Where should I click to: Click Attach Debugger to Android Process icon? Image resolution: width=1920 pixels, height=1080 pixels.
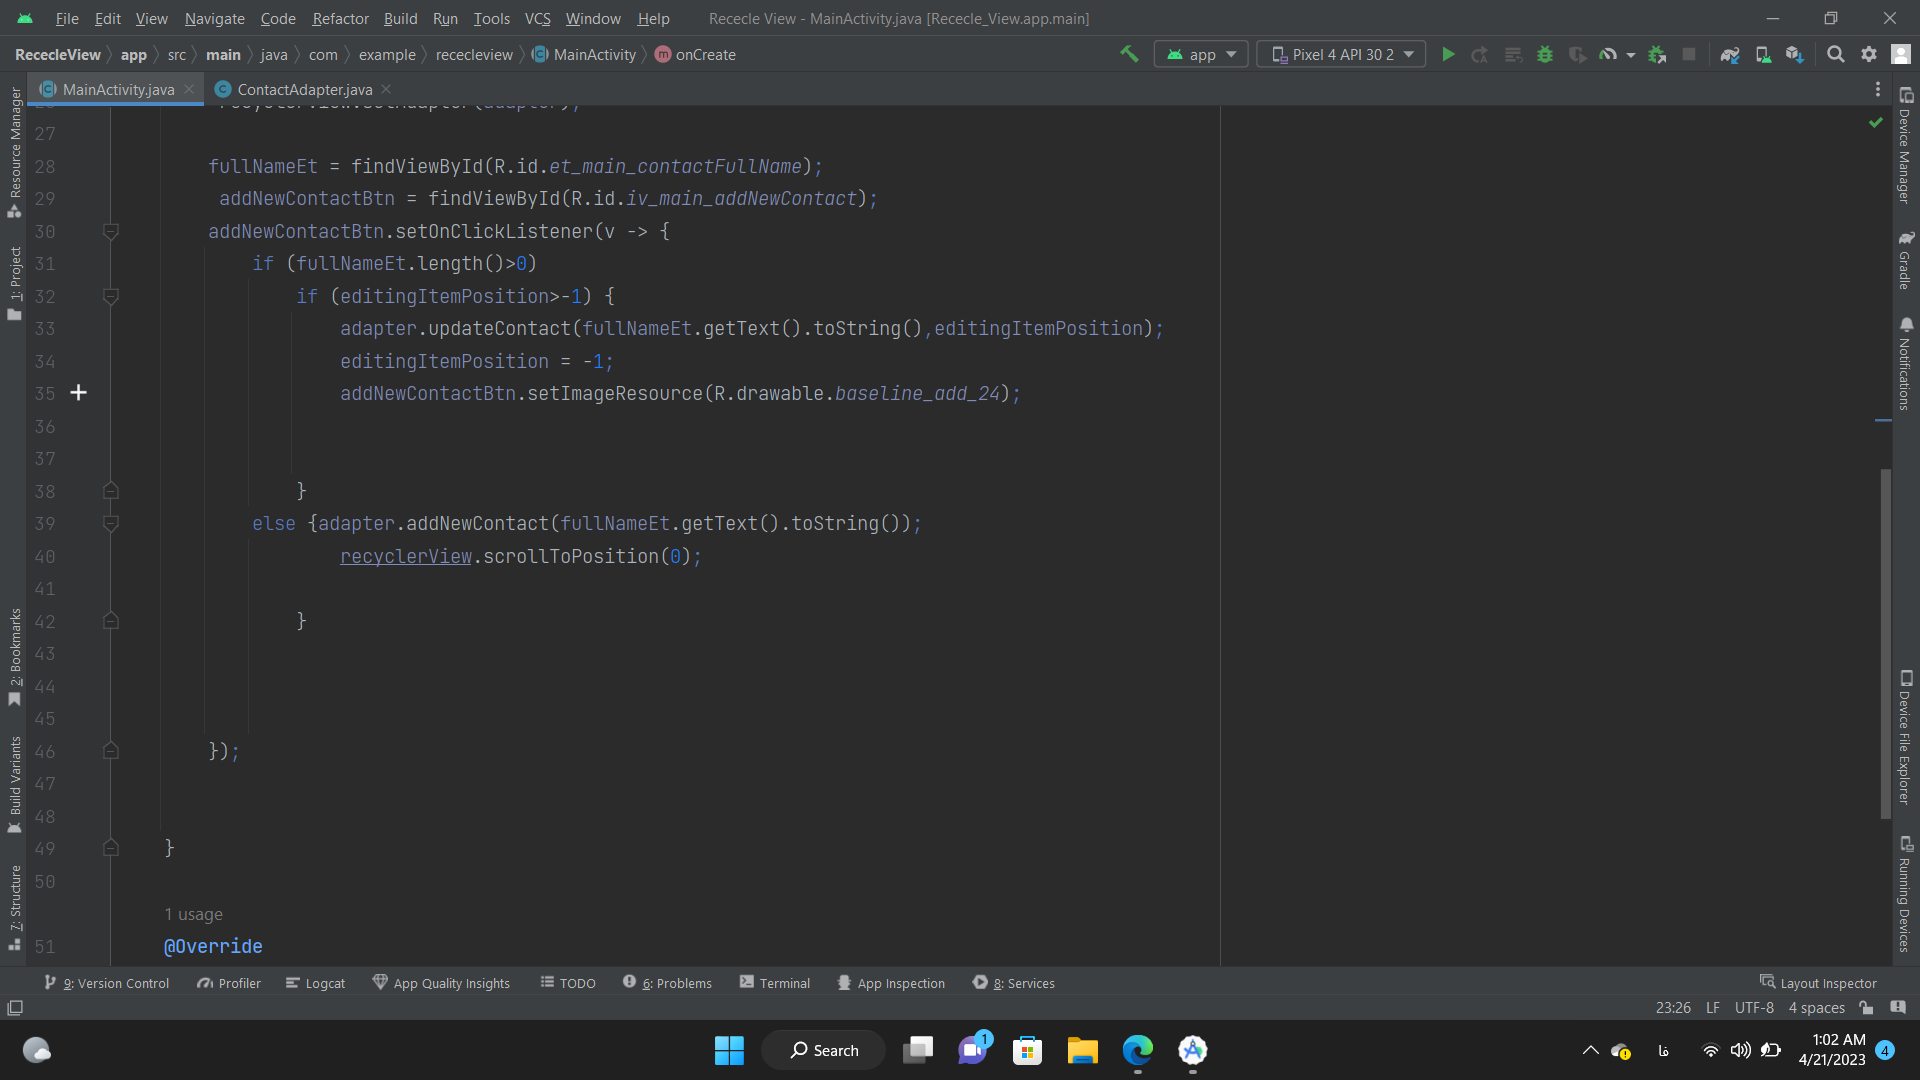[1657, 54]
